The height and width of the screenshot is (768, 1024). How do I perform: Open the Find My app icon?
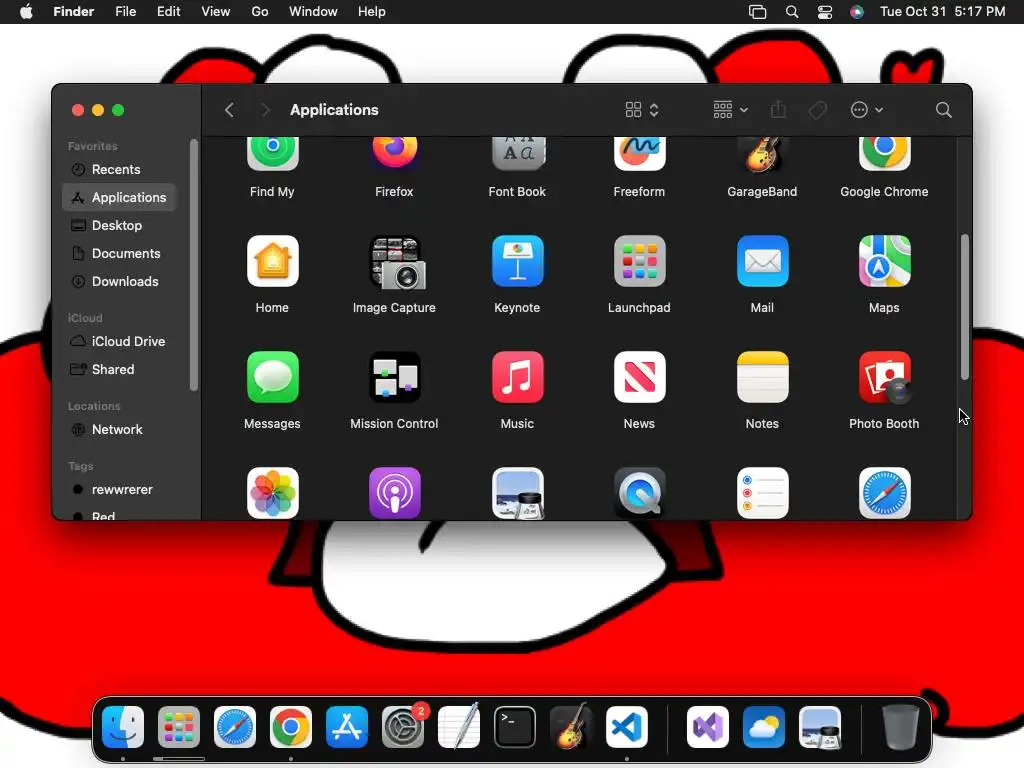[x=272, y=154]
